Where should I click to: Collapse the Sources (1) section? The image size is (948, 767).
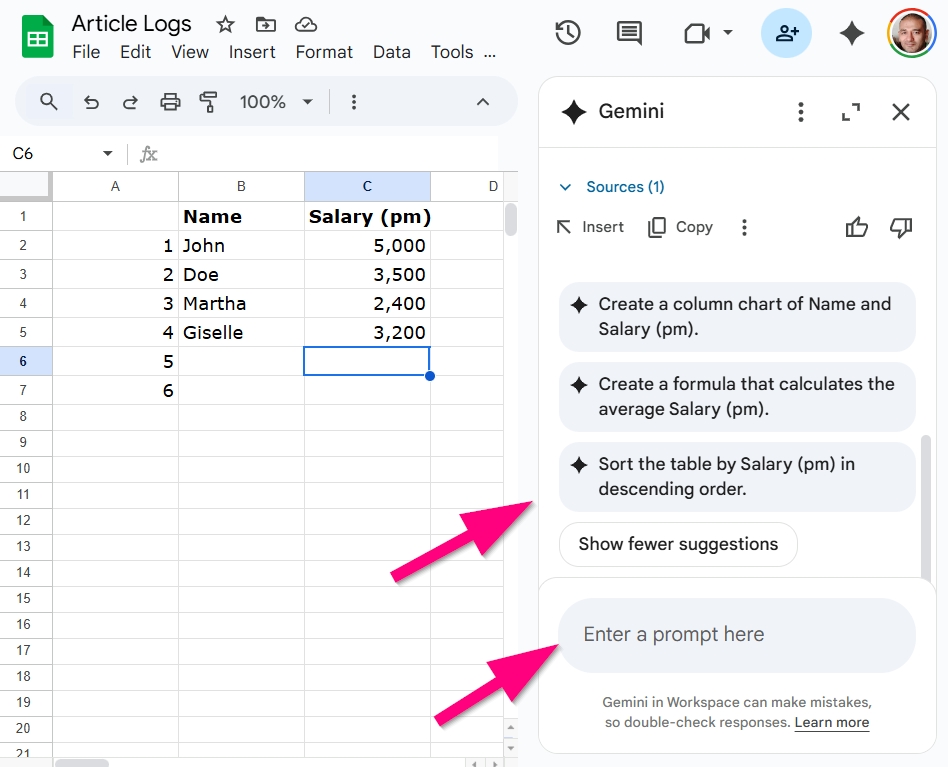pyautogui.click(x=612, y=187)
